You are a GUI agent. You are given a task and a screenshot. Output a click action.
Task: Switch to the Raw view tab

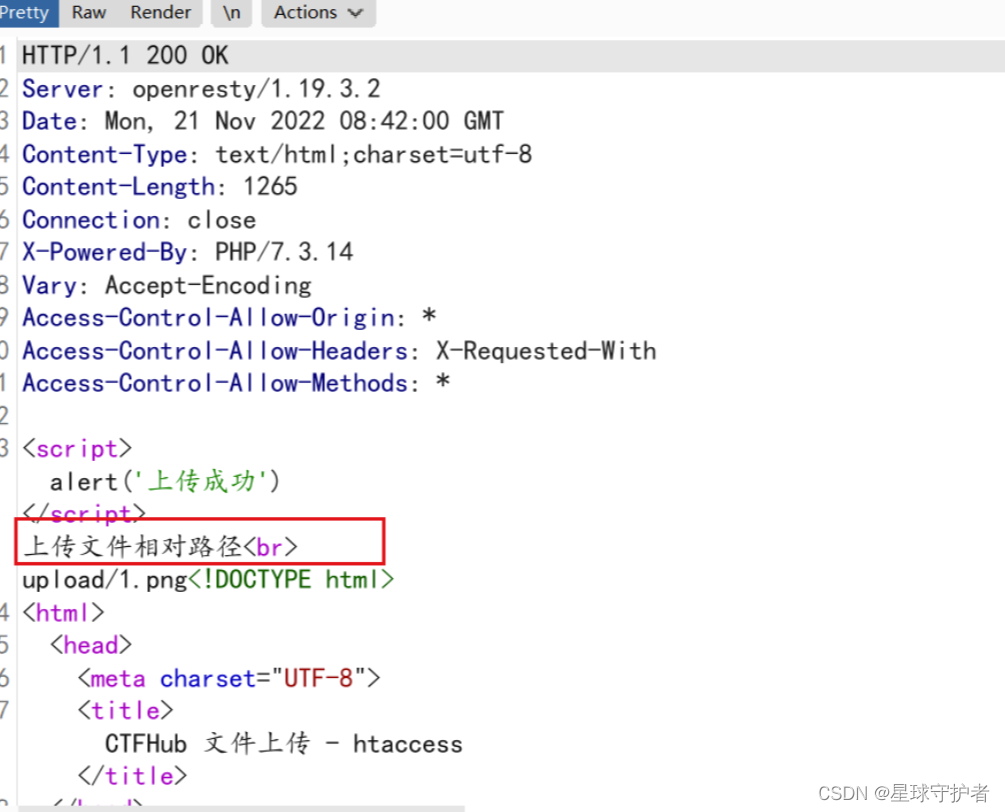[88, 12]
